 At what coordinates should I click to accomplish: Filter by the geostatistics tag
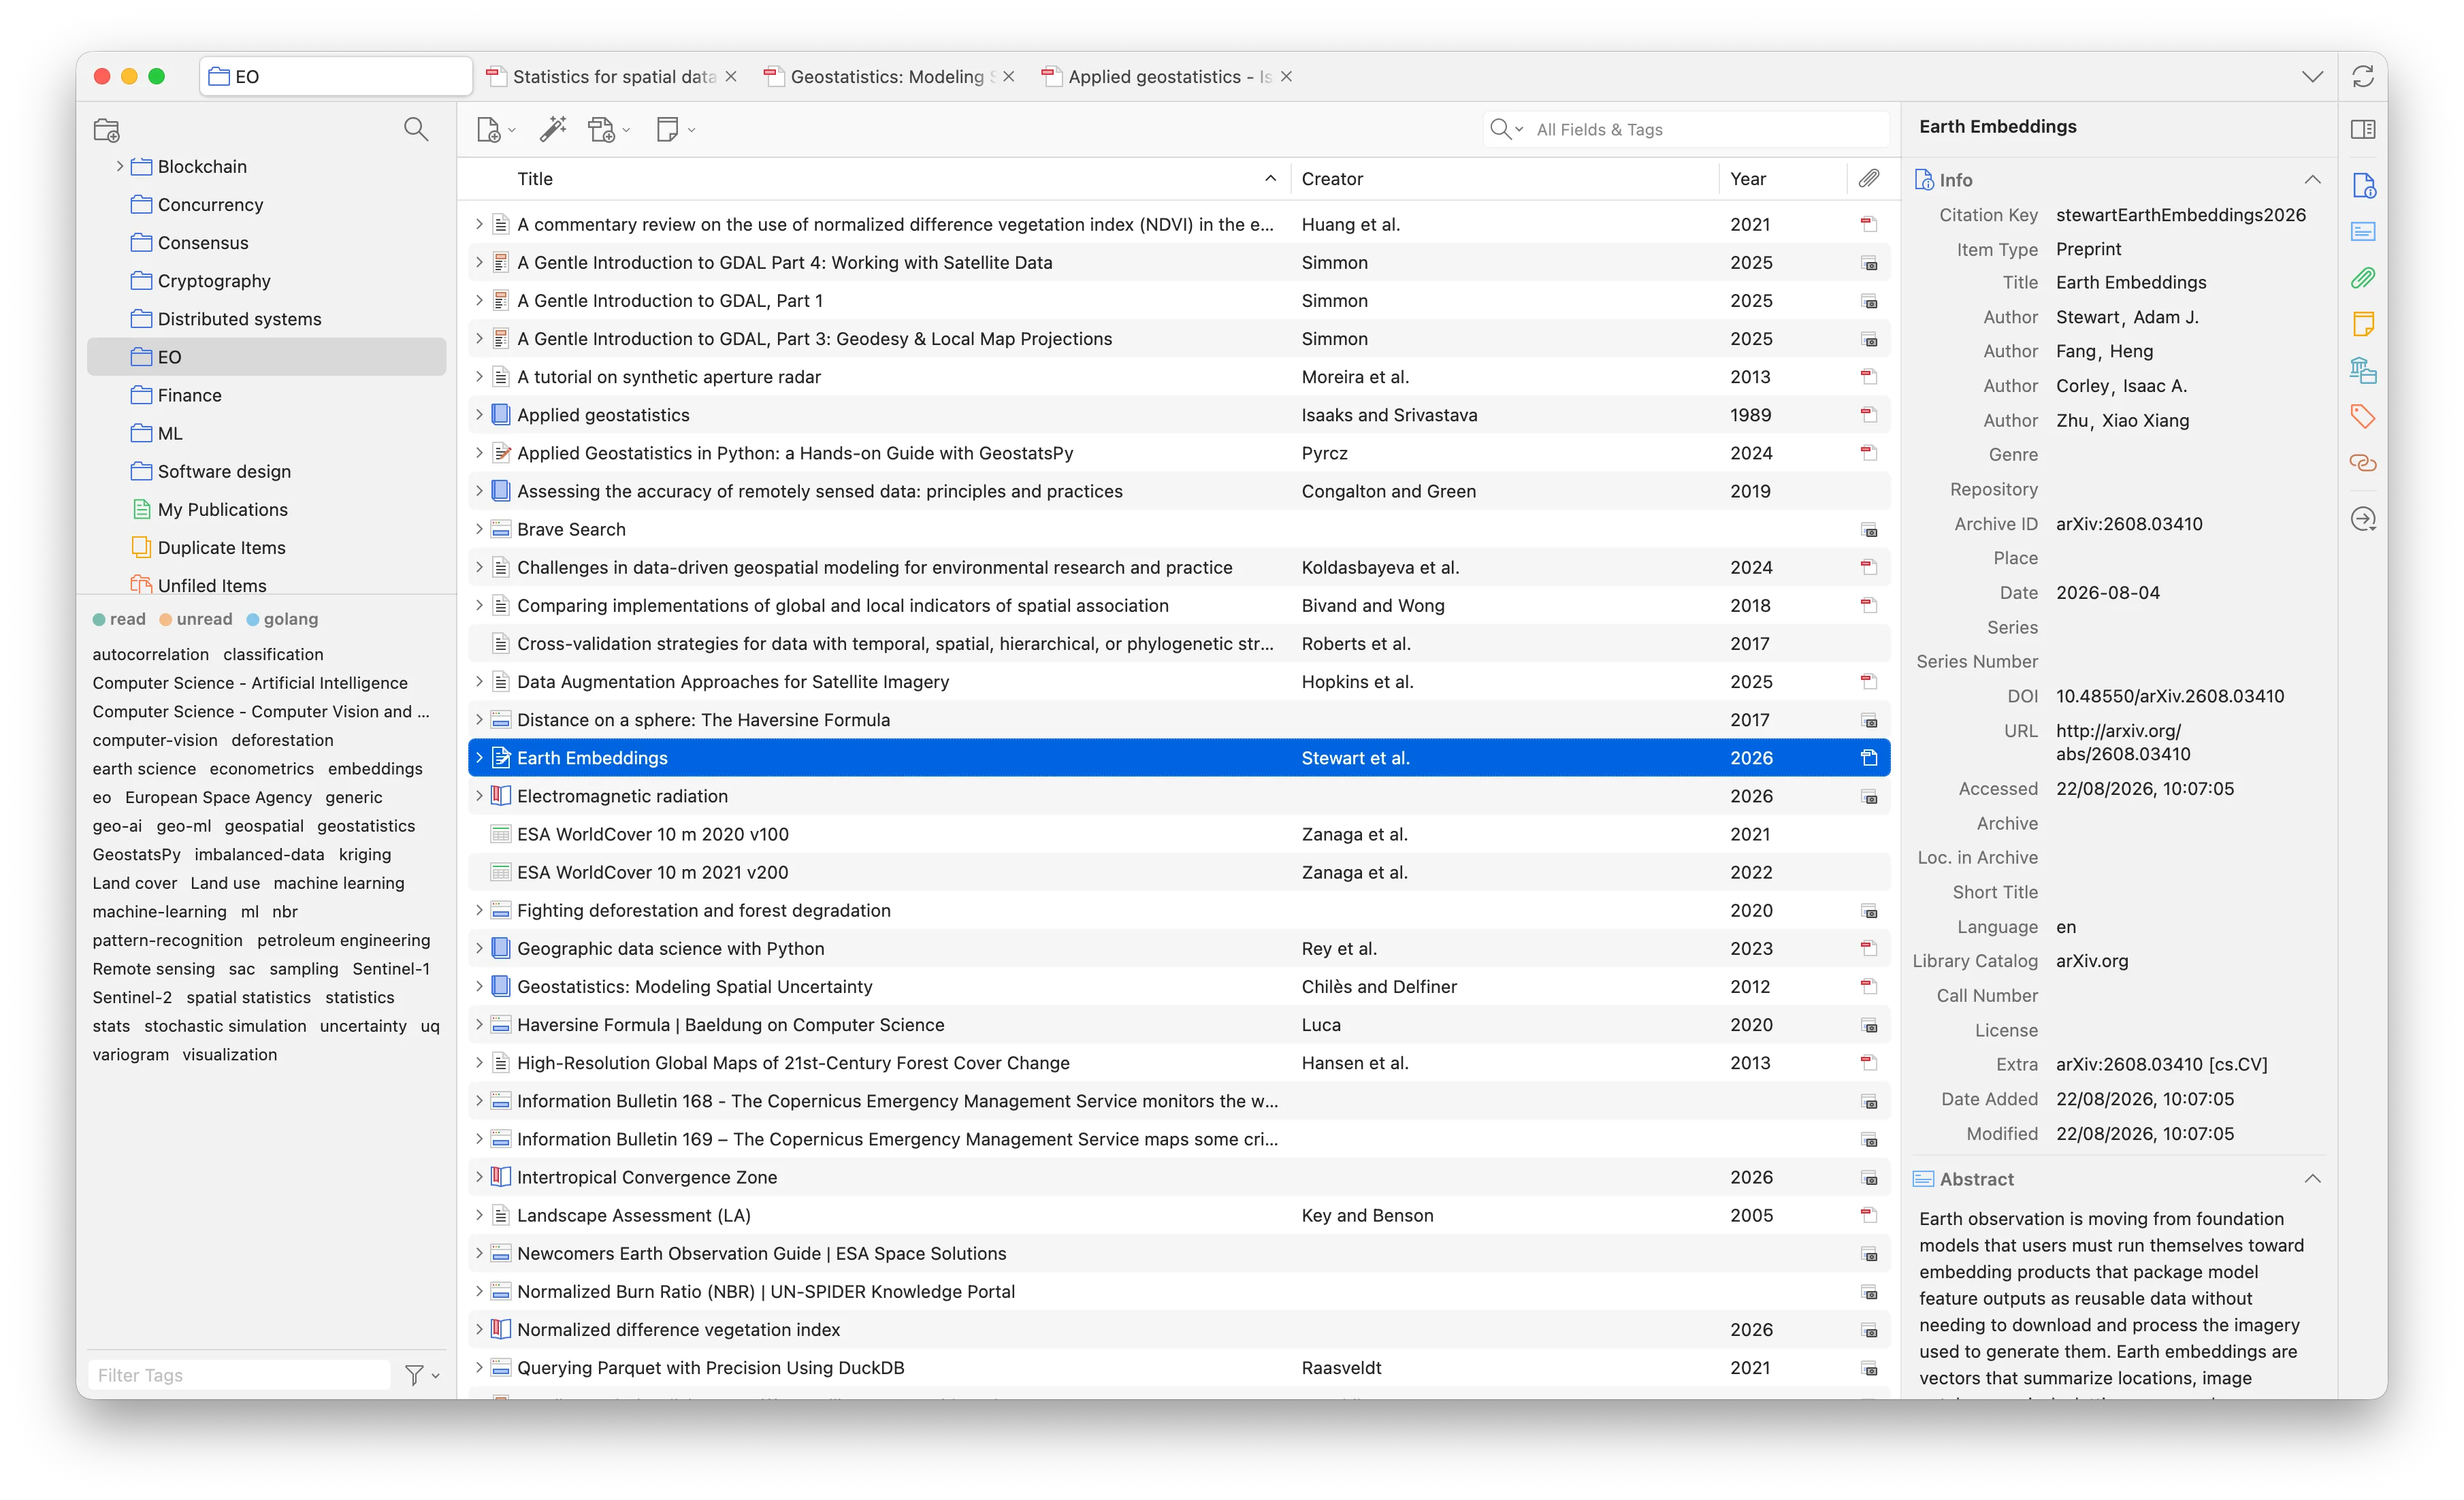[x=366, y=826]
